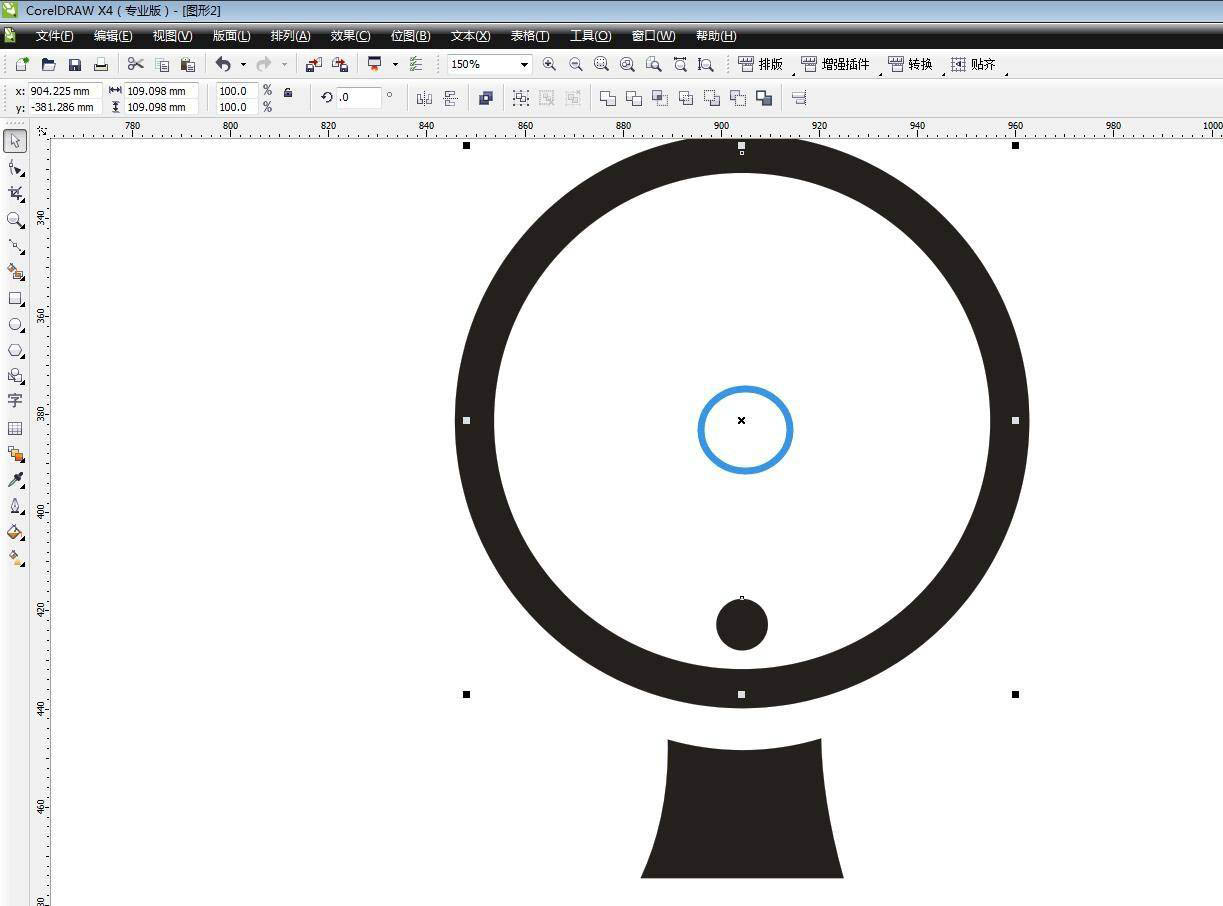Click the Cut scissors icon
1223x906 pixels.
[136, 65]
